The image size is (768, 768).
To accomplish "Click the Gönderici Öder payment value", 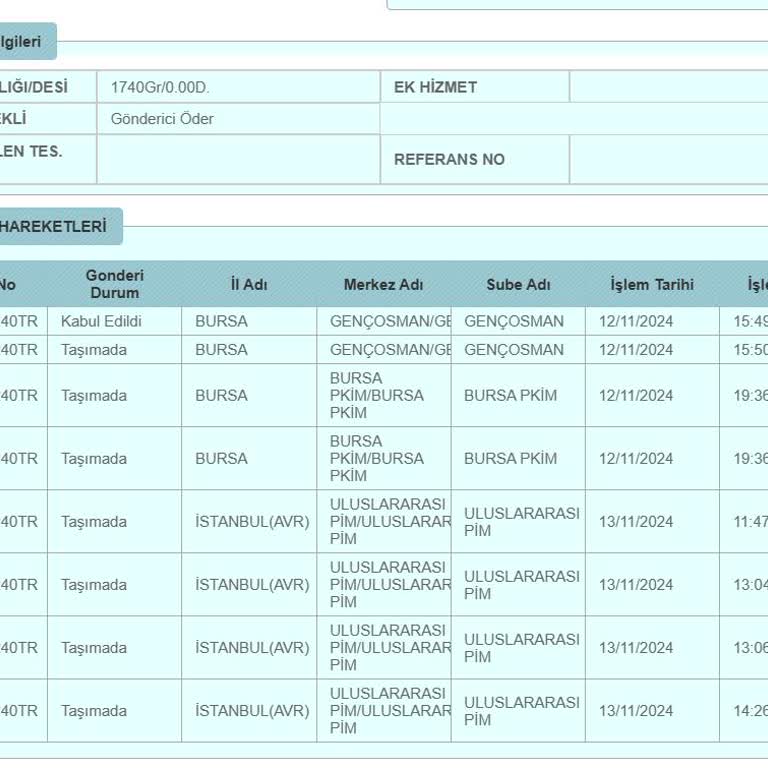I will coord(162,119).
